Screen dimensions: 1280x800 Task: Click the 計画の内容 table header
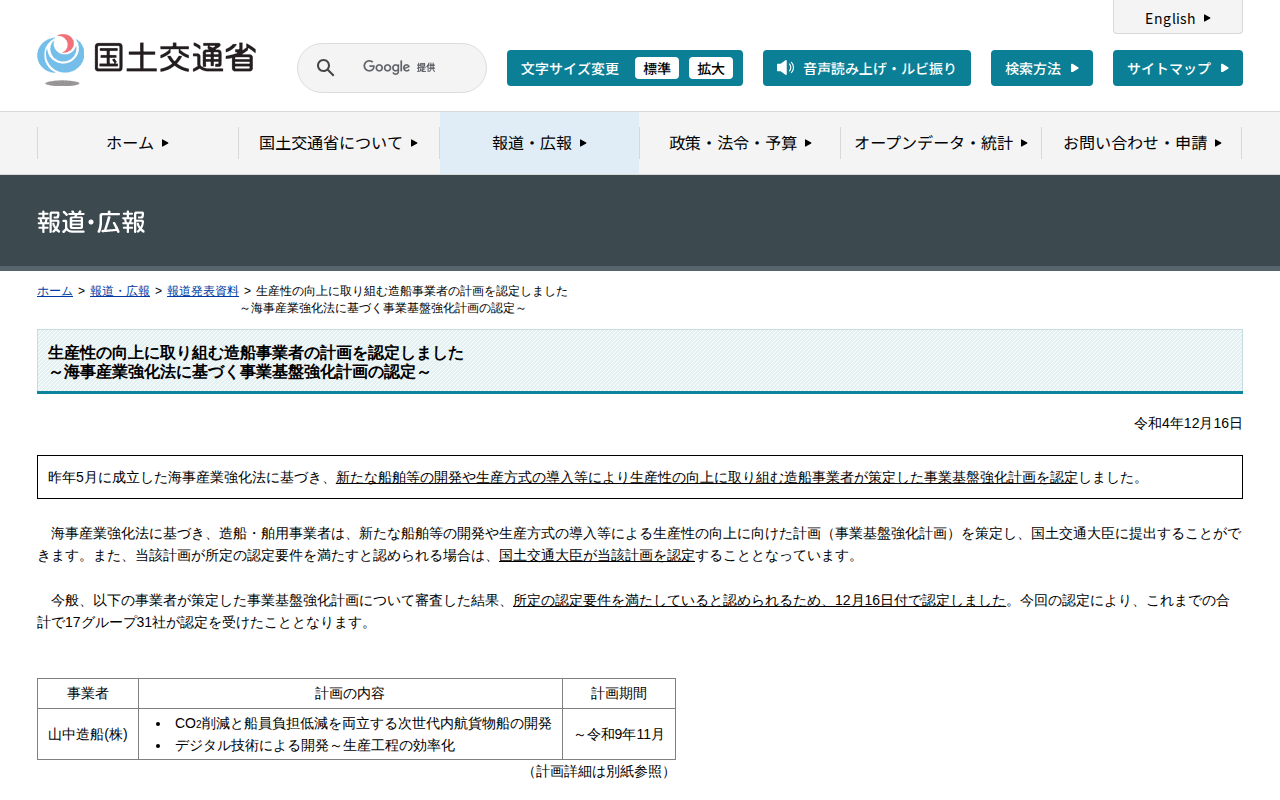coord(350,693)
